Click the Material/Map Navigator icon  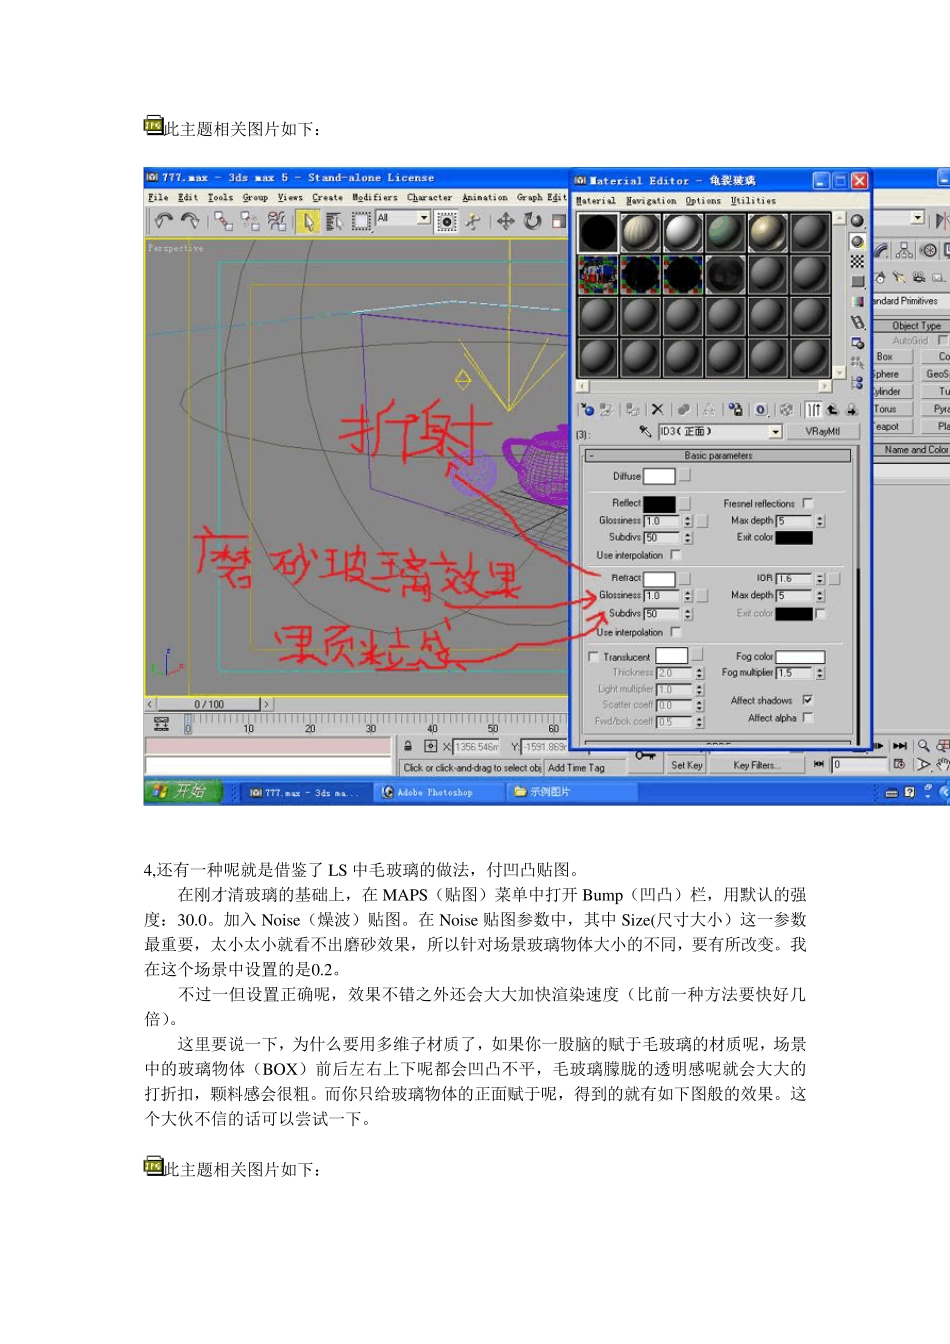point(857,383)
